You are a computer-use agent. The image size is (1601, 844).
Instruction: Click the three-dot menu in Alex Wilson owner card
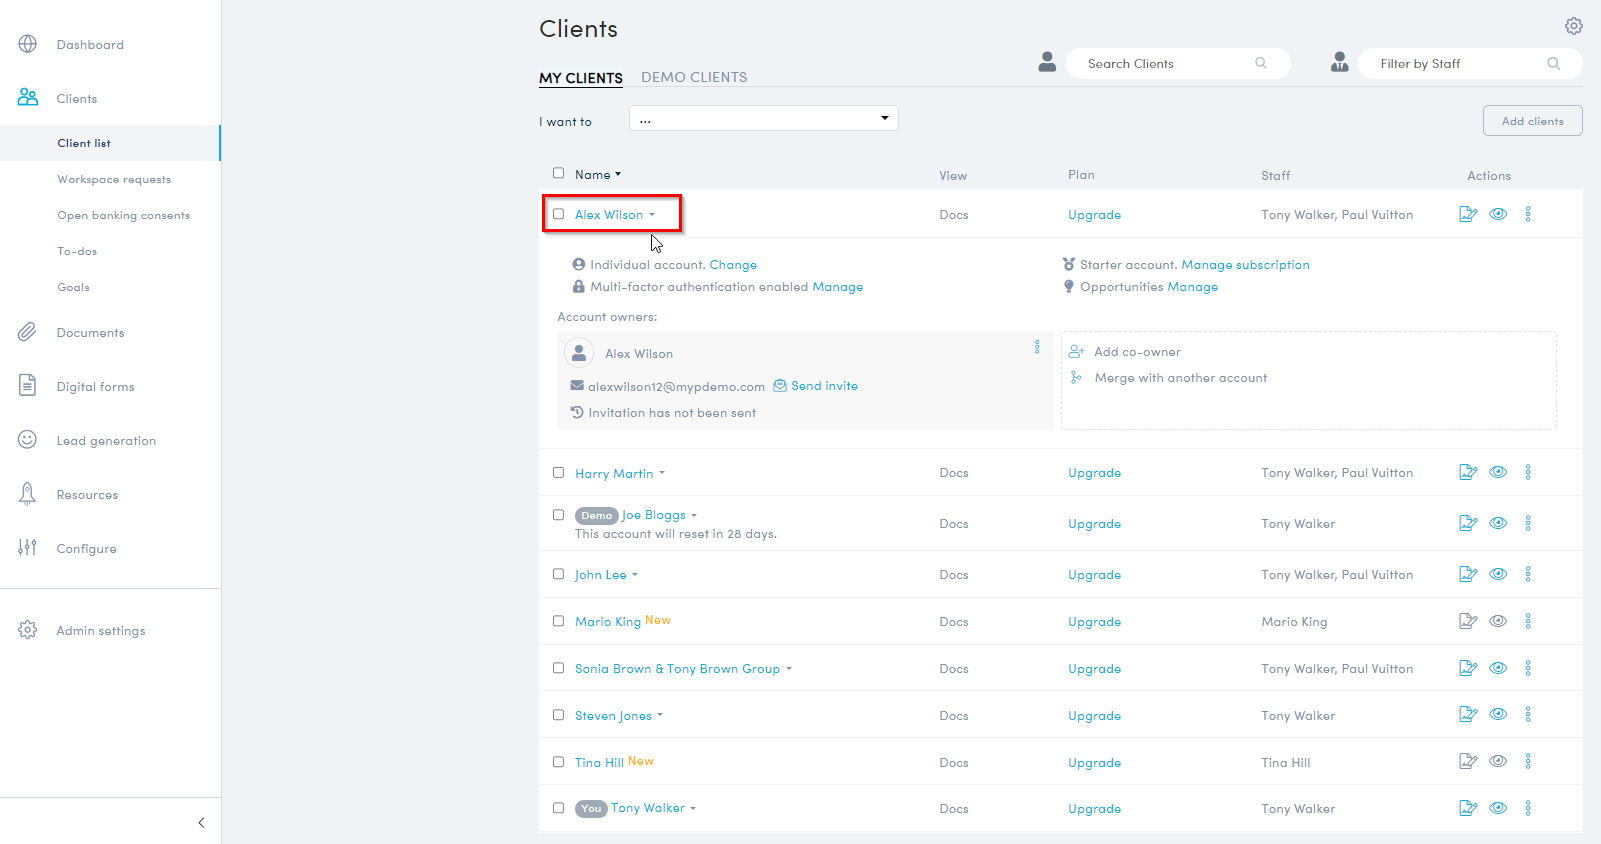tap(1036, 347)
